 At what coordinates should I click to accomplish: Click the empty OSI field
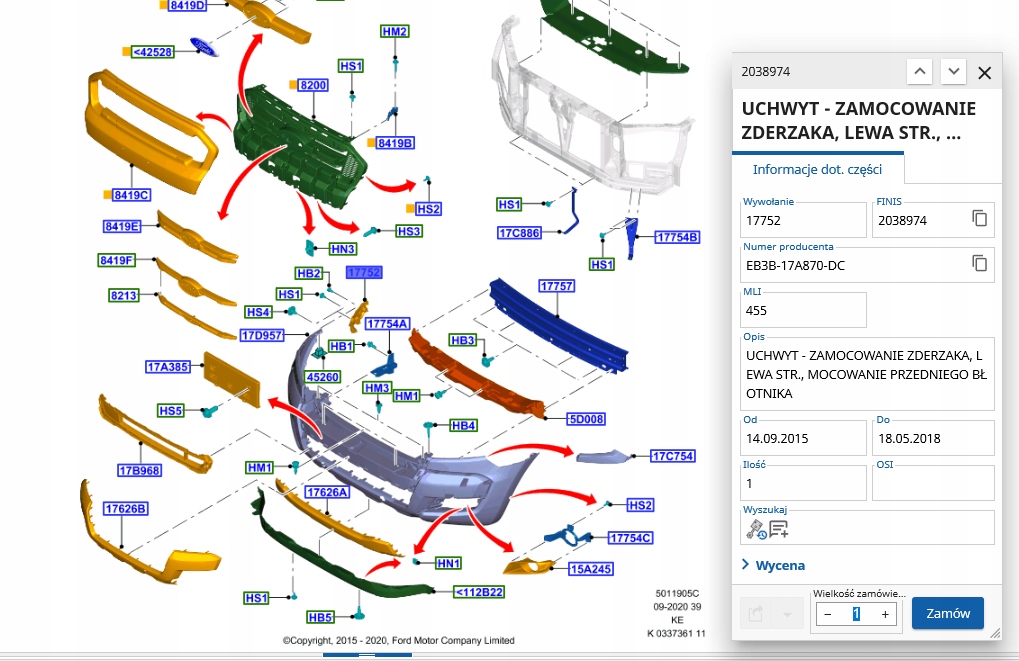(x=933, y=483)
